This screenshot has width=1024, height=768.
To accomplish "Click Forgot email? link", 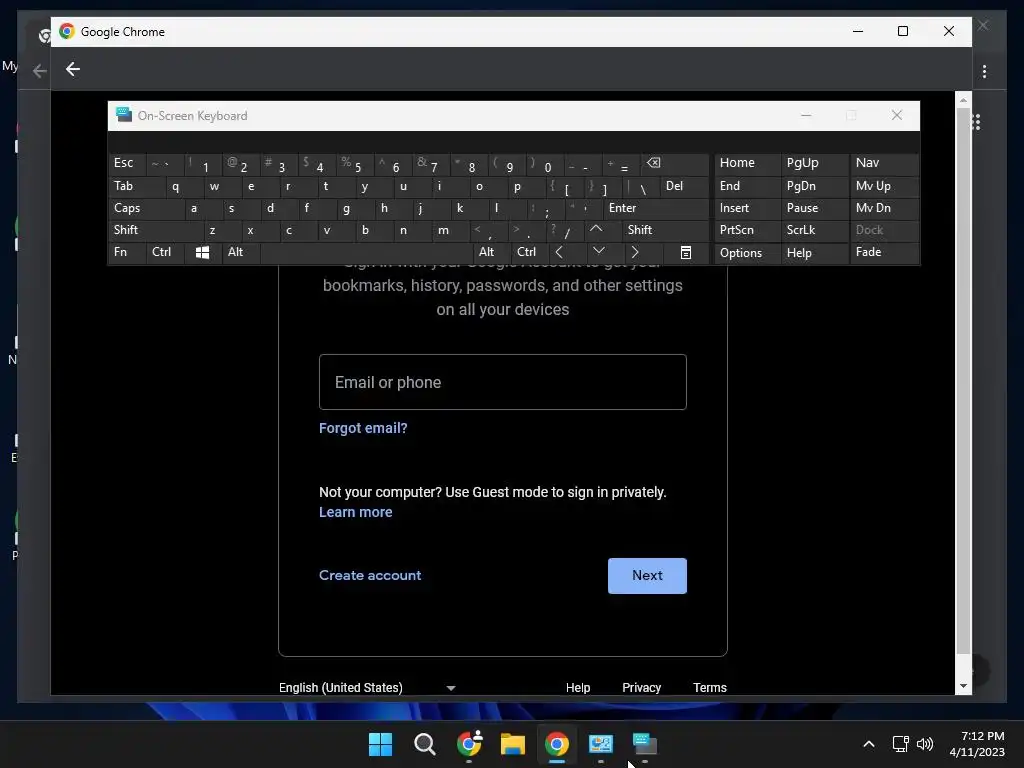I will click(363, 428).
